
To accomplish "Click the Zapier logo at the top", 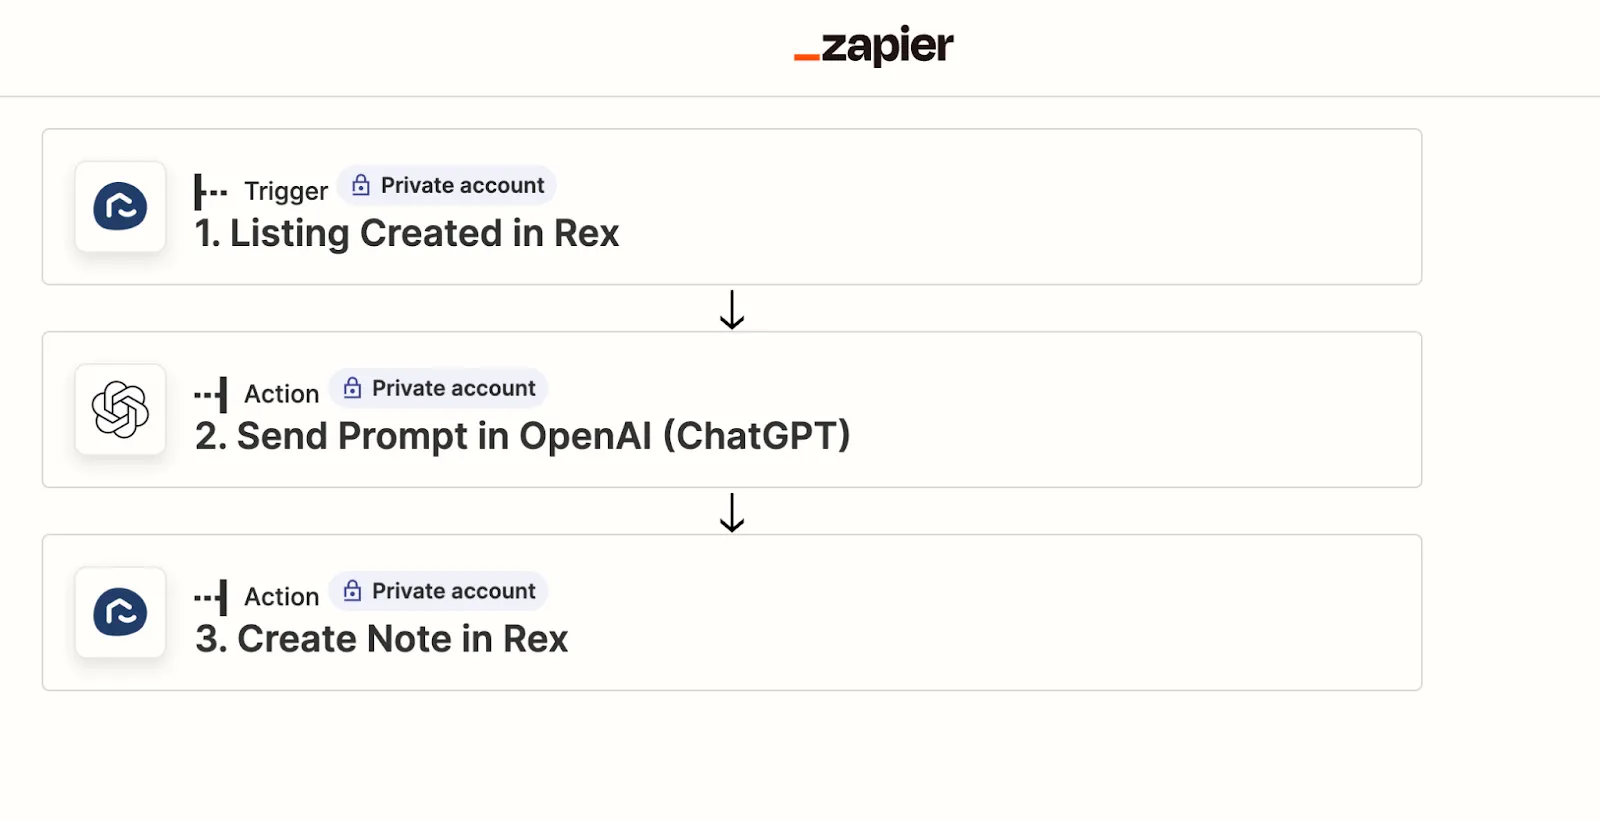I will pos(874,45).
